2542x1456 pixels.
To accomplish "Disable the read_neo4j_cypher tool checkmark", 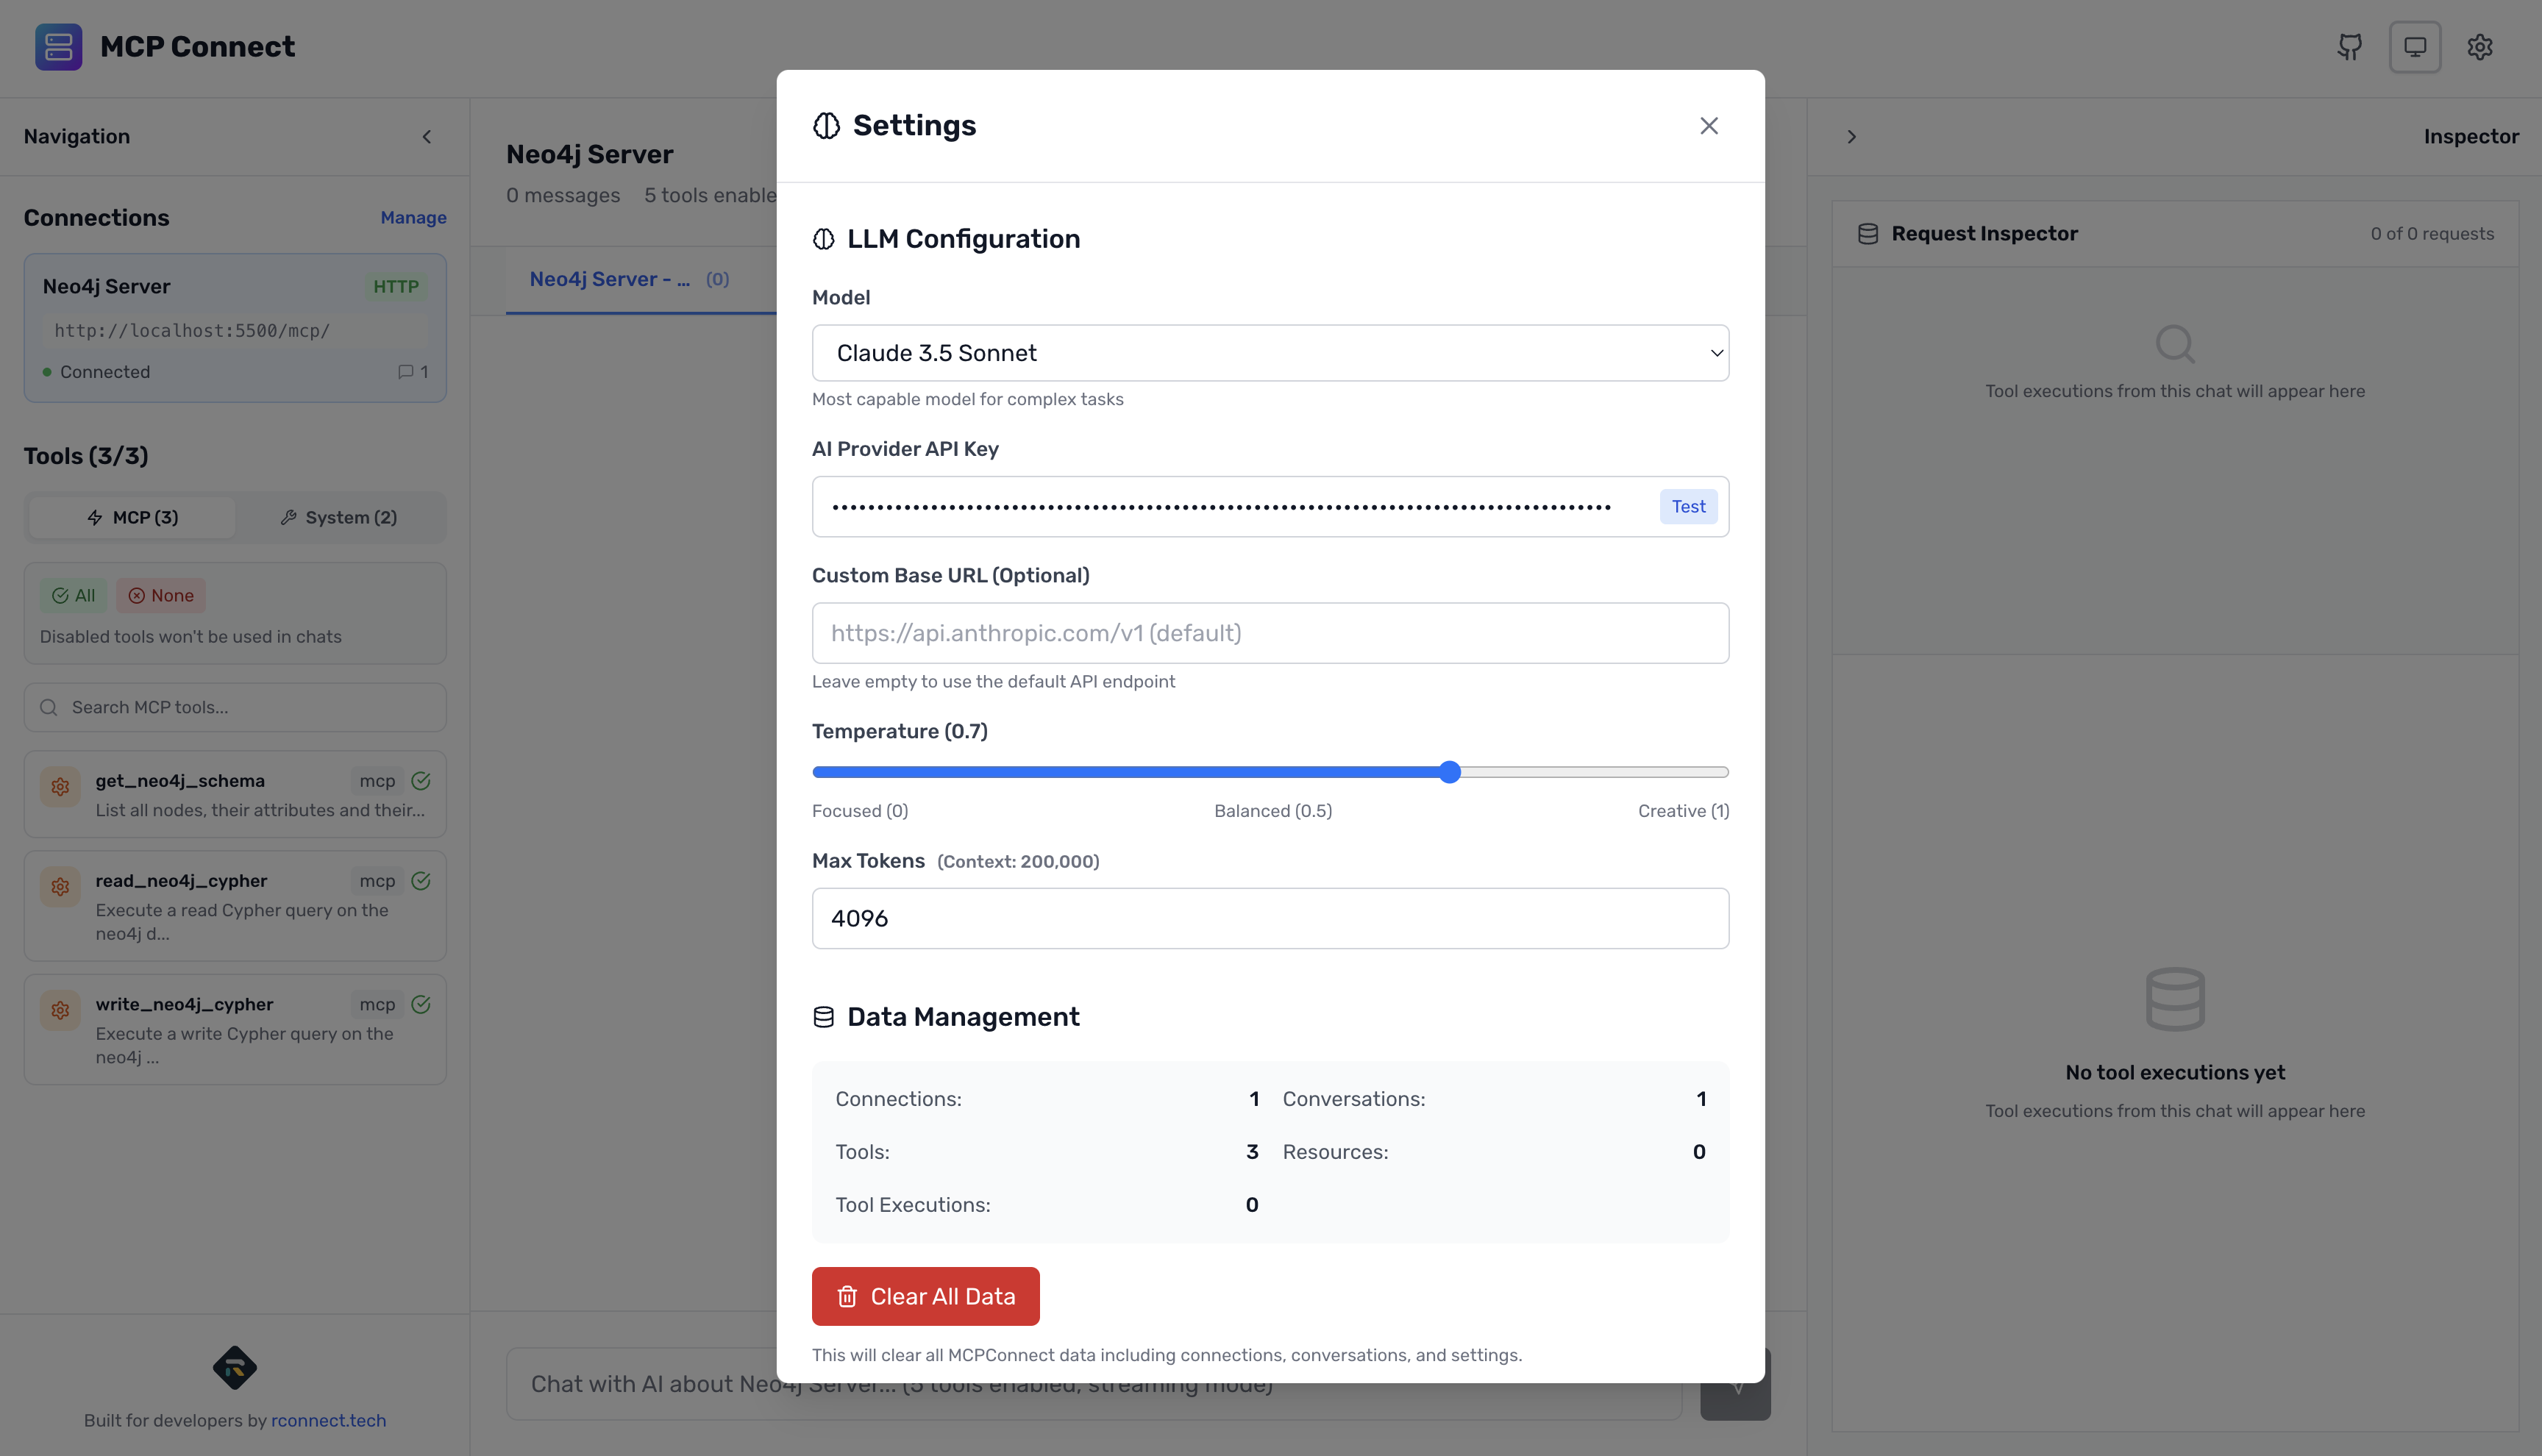I will tap(421, 881).
